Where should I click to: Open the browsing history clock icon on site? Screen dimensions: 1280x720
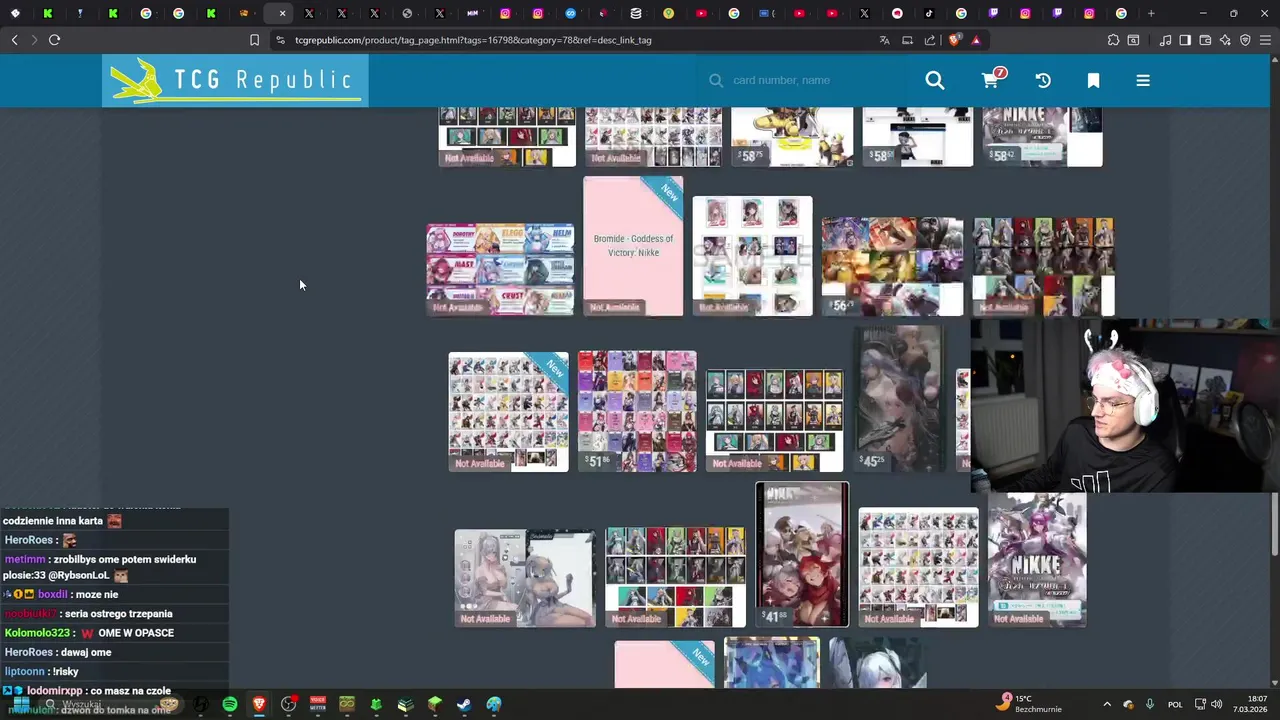point(1043,80)
